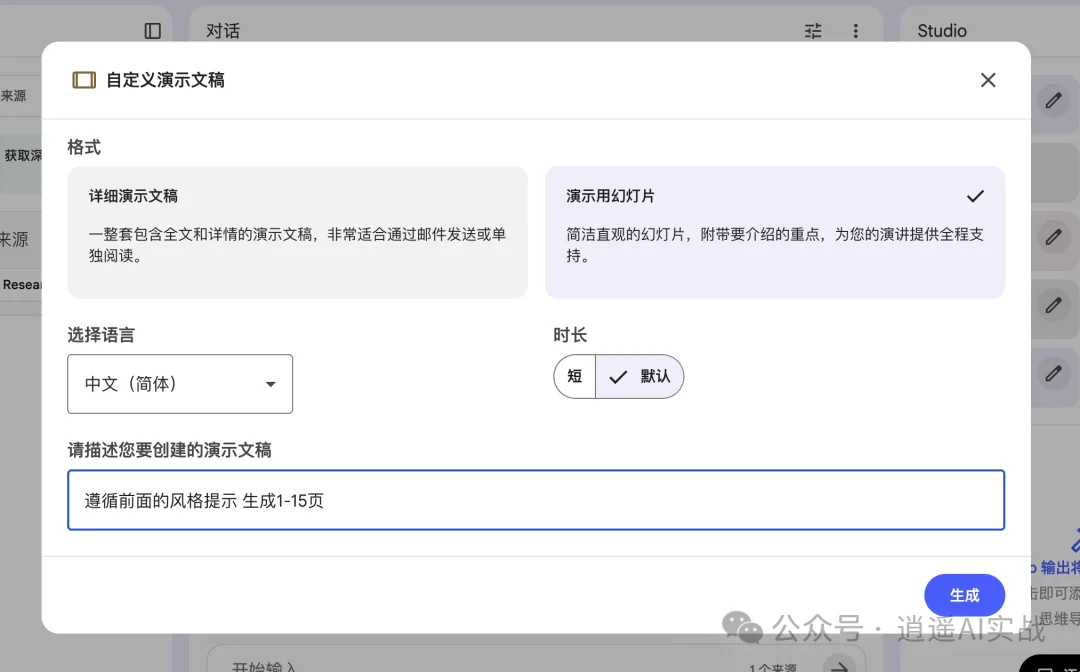Viewport: 1080px width, 672px height.
Task: Click the lowest pencil icon on the right
Action: tap(1054, 374)
